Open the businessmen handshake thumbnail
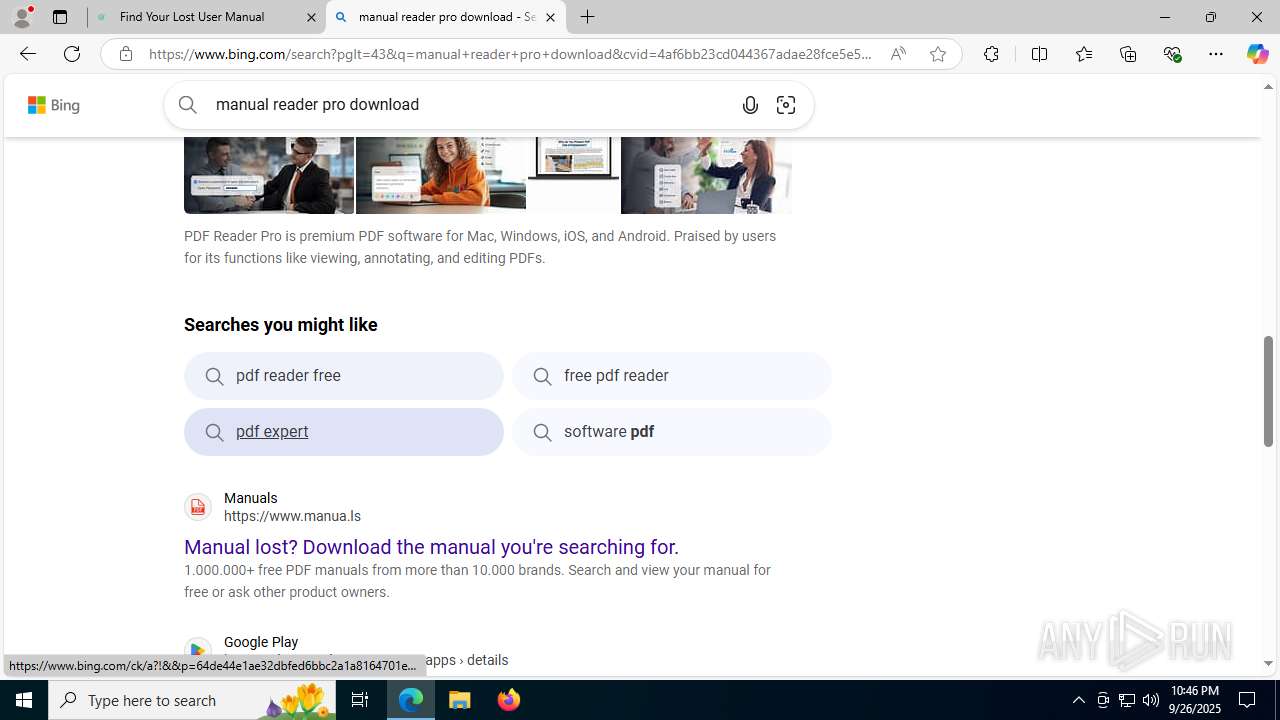 [x=269, y=175]
